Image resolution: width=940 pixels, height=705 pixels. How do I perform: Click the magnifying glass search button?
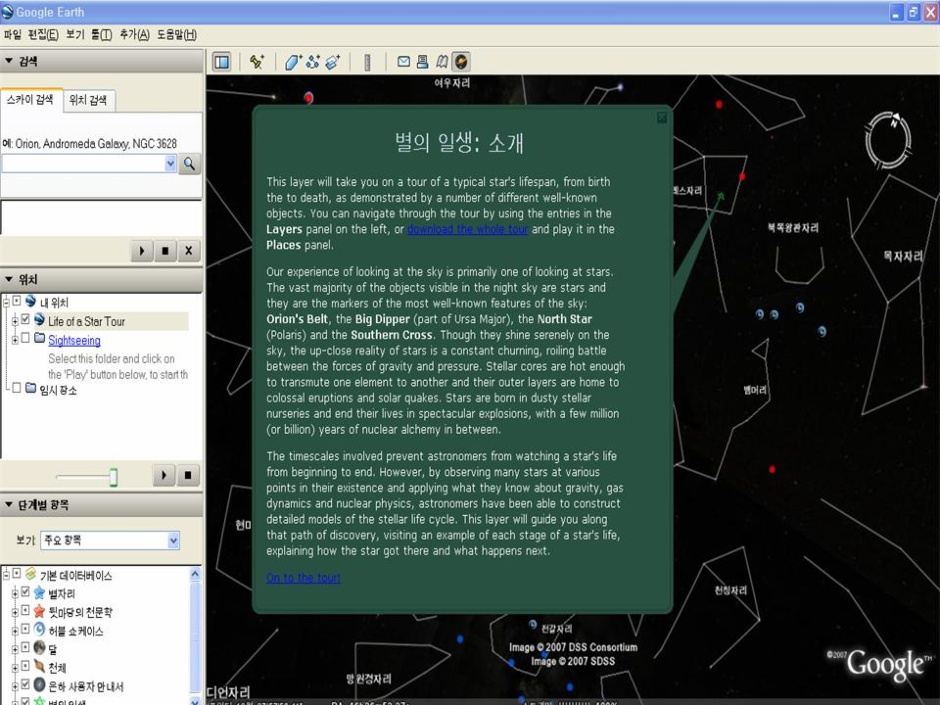pos(189,164)
